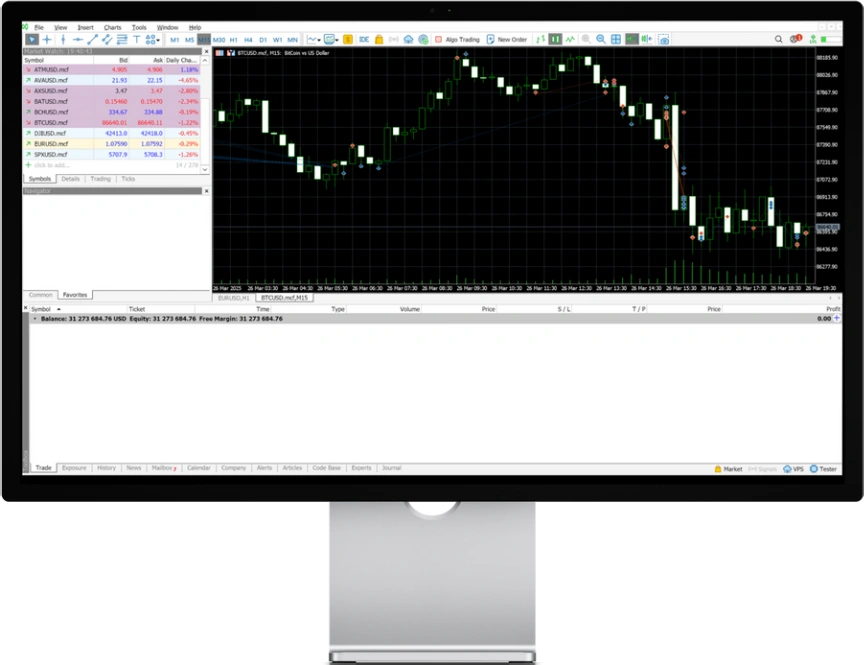Click the search magnifier in toolbar
Viewport: 864px width, 665px height.
pos(779,39)
